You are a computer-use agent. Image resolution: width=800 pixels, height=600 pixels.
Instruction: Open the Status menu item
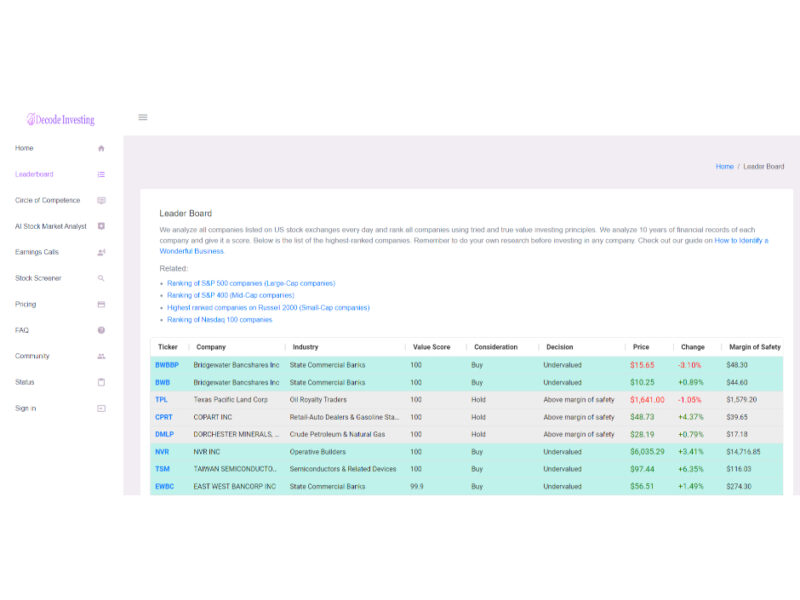(x=25, y=382)
